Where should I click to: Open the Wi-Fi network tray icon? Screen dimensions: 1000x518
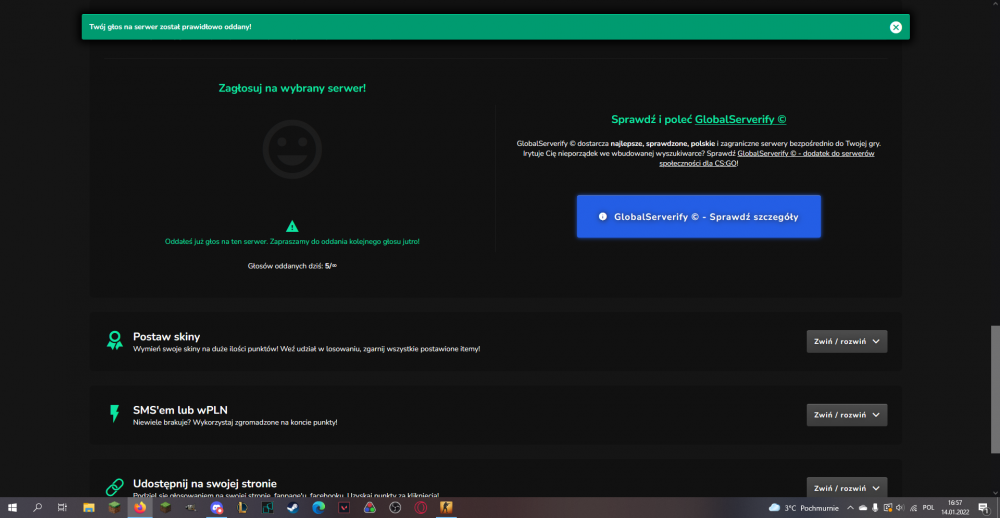tap(913, 508)
